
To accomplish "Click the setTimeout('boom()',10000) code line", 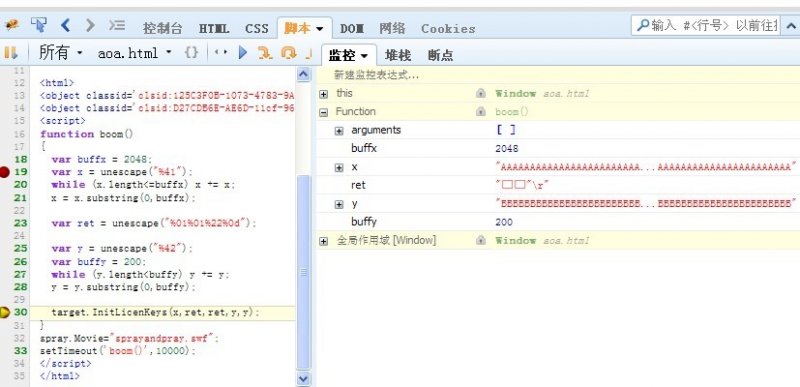I will (x=118, y=351).
